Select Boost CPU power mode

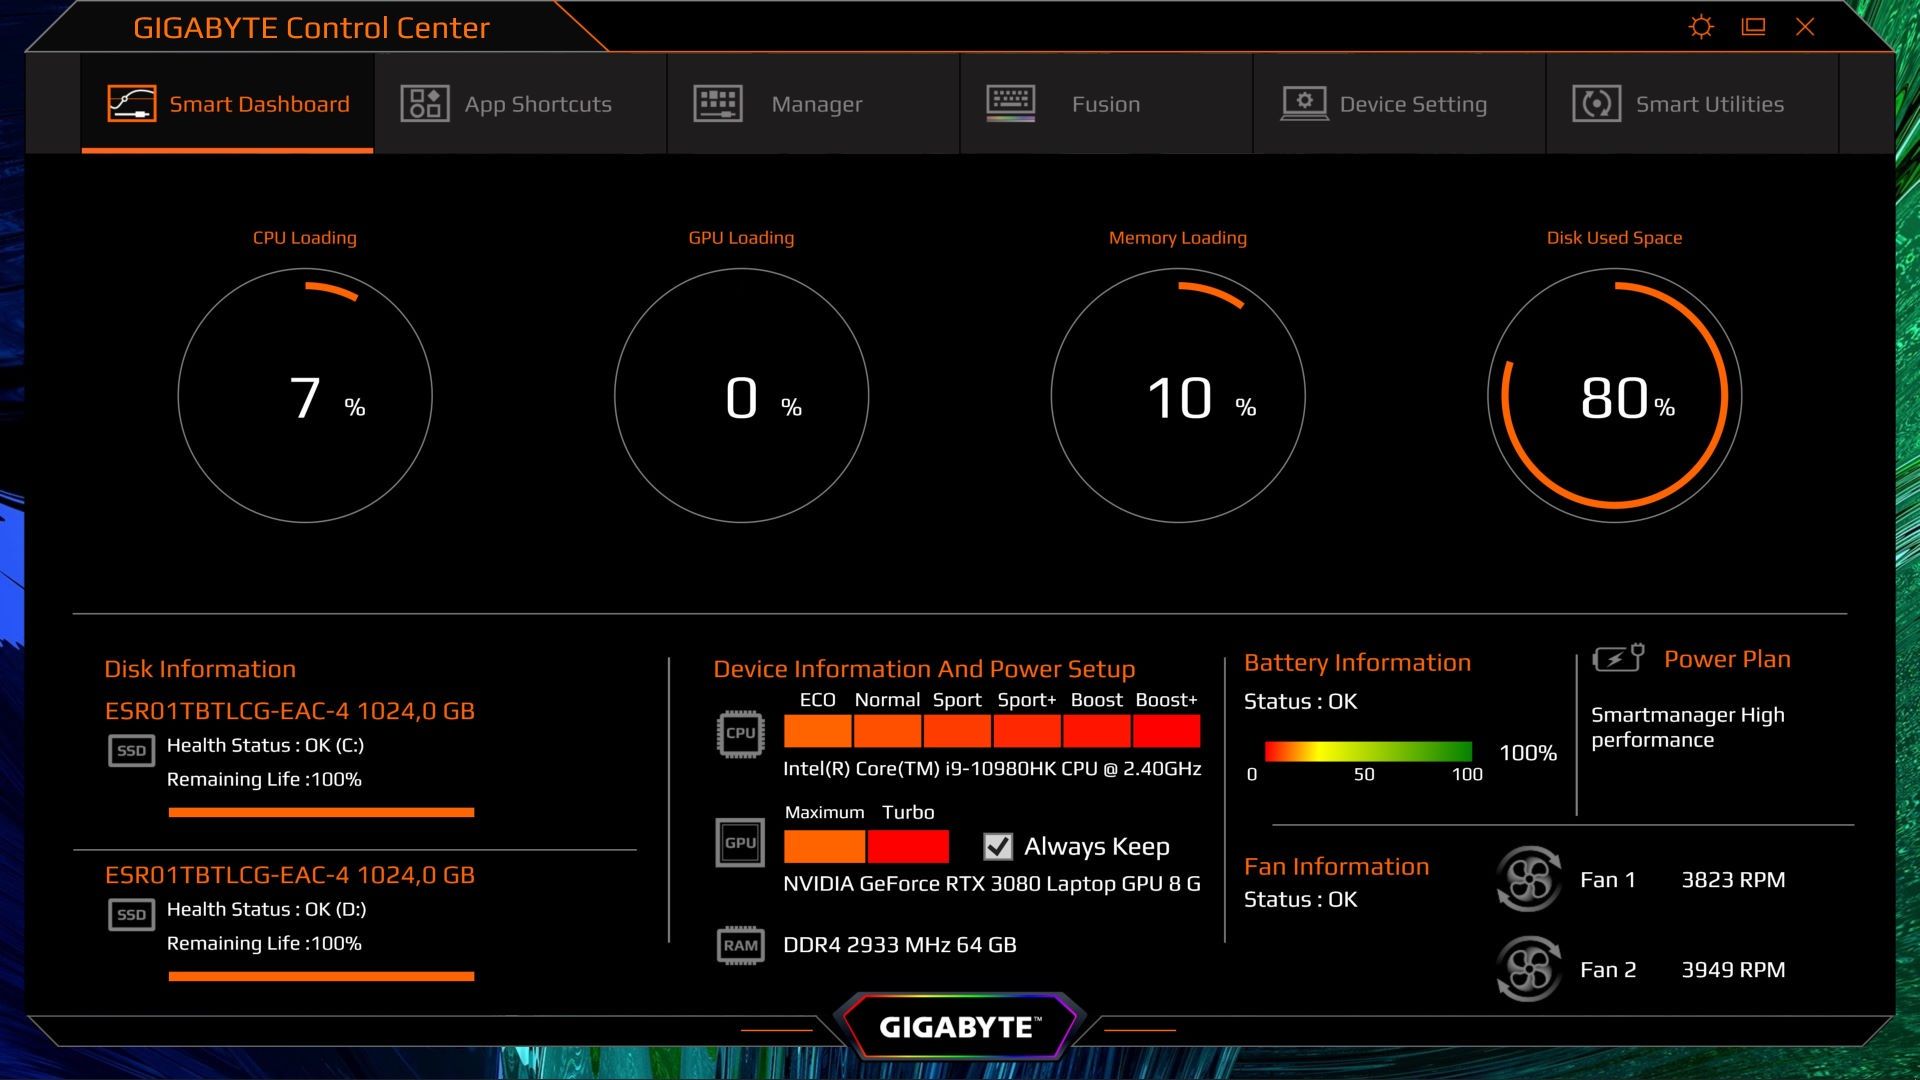pyautogui.click(x=1097, y=731)
